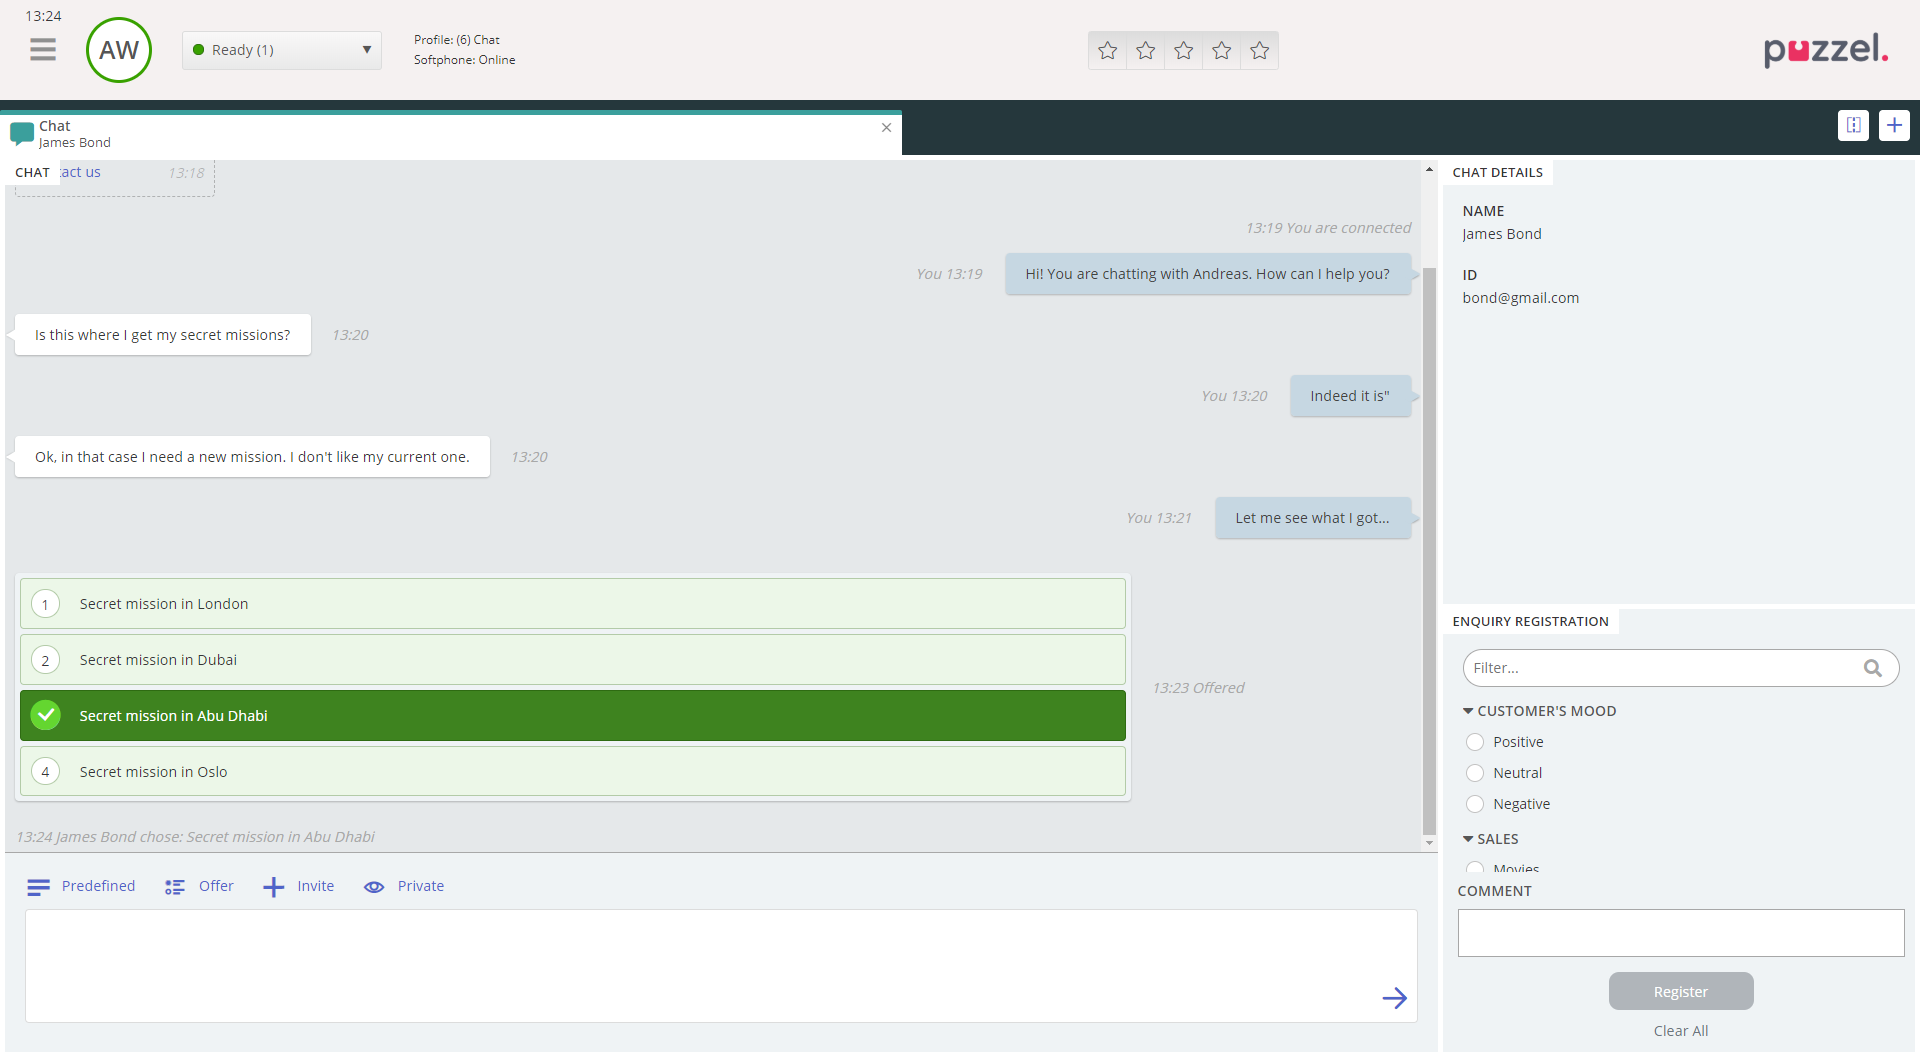Click into the Comment text field
Viewport: 1920px width, 1057px height.
(1680, 933)
